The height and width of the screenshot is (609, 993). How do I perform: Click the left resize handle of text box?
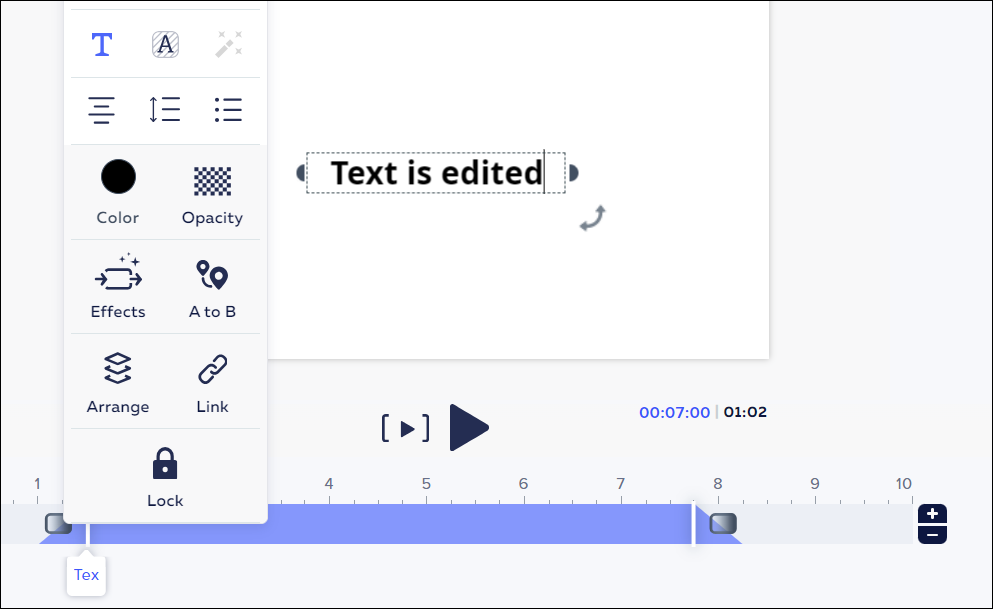pyautogui.click(x=301, y=173)
